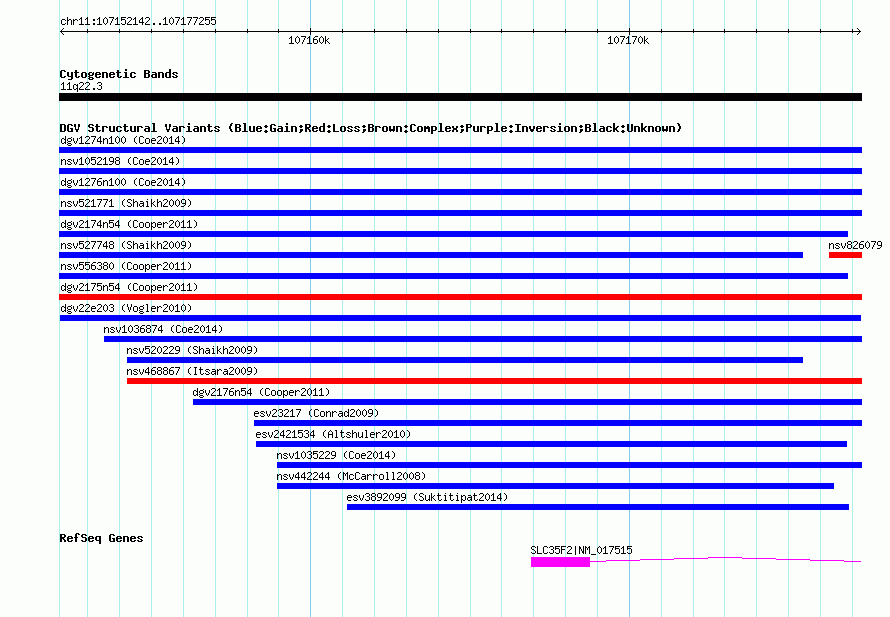This screenshot has height=617, width=890.
Task: Open the DGV Structural Variants track heading
Action: pos(370,128)
